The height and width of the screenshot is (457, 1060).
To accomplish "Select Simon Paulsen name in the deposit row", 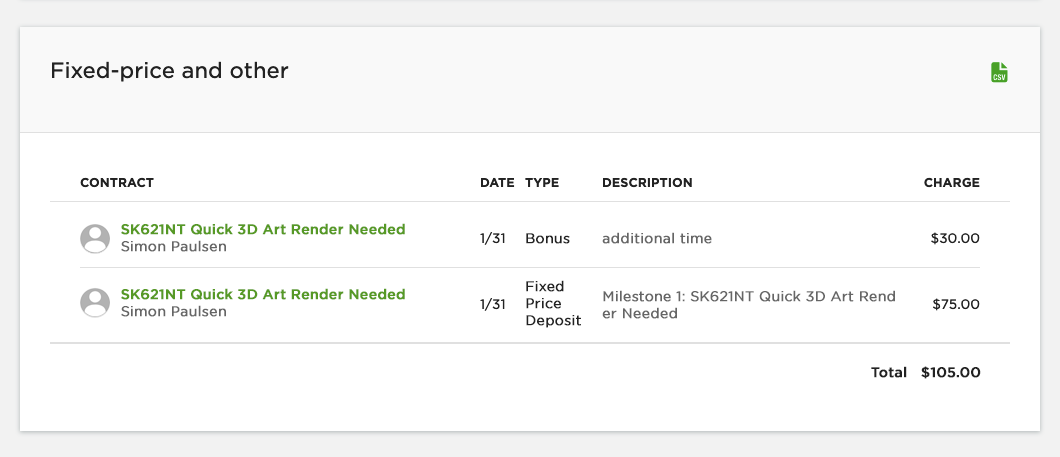I will click(x=173, y=311).
